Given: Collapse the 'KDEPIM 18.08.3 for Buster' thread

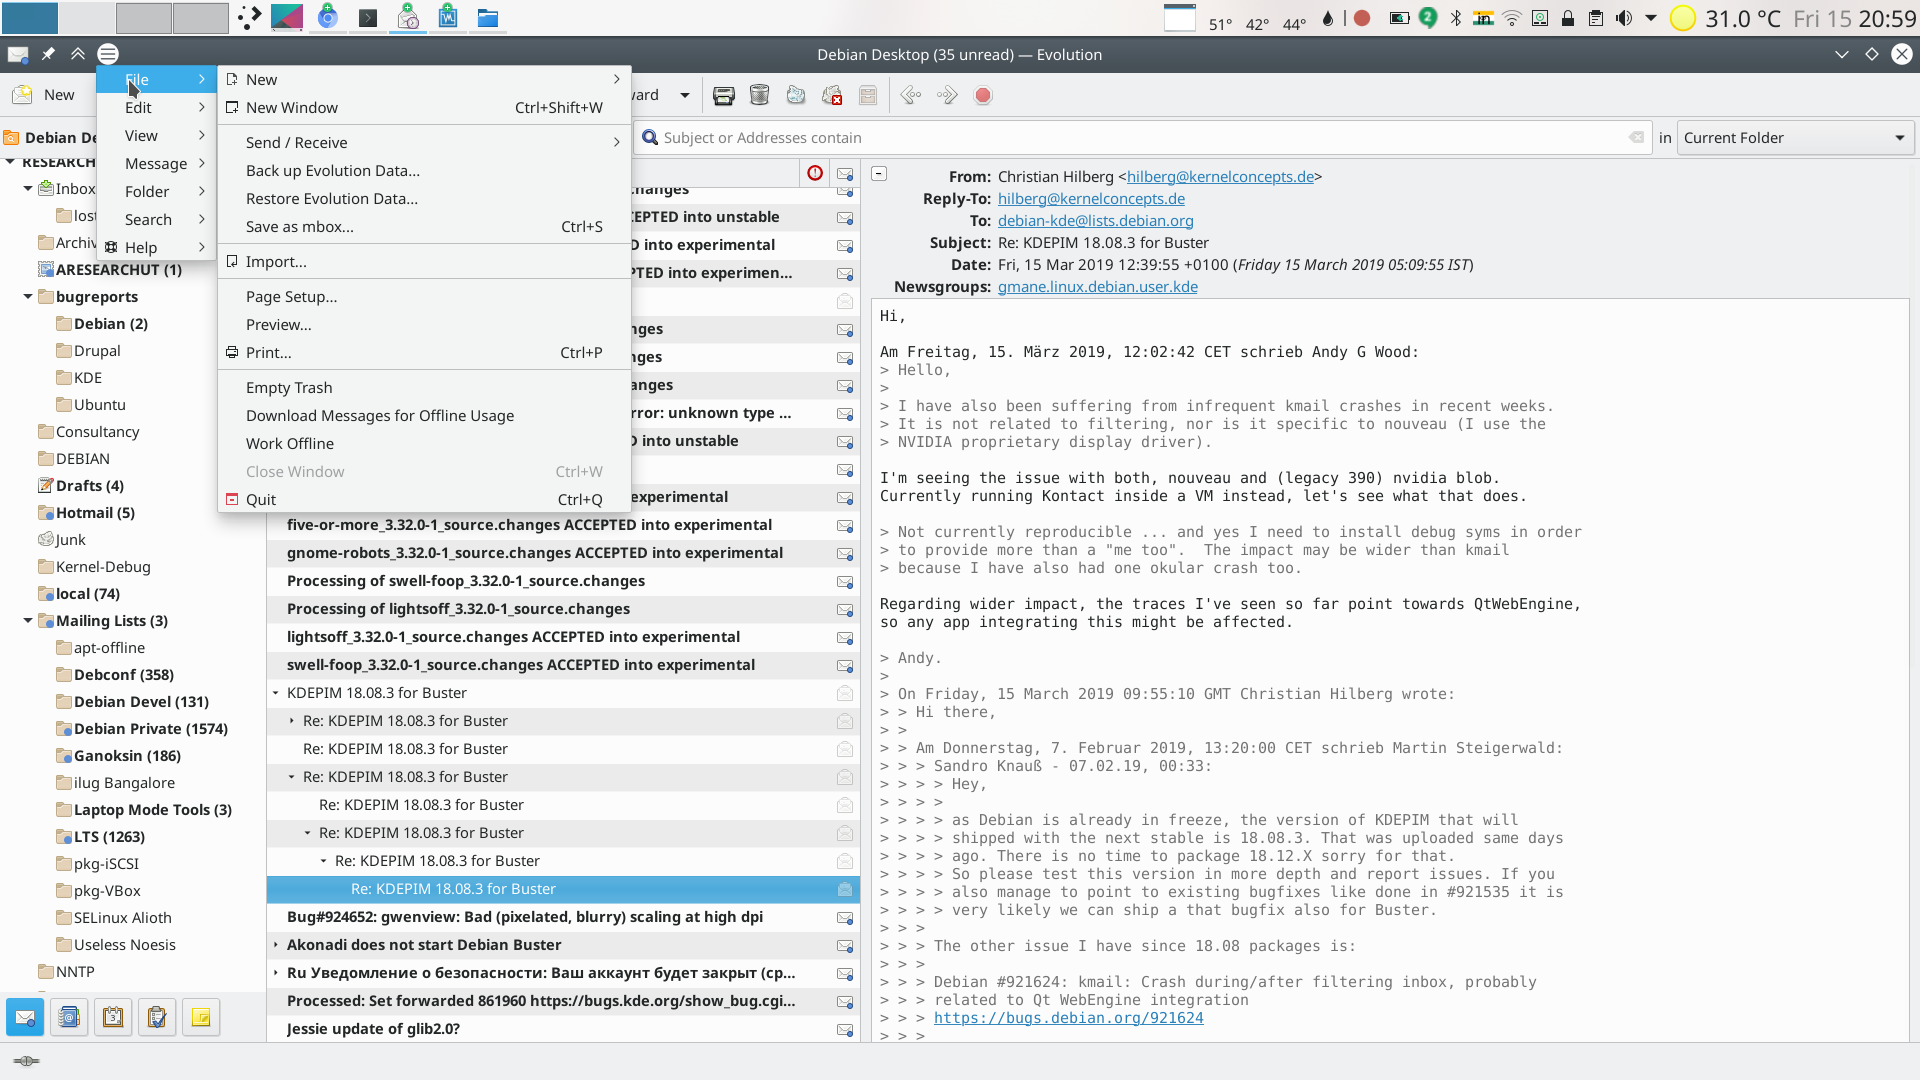Looking at the screenshot, I should point(276,693).
